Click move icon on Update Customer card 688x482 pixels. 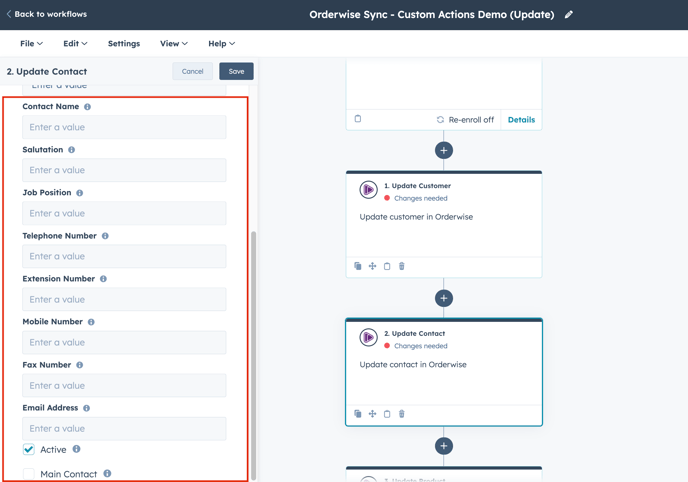[372, 266]
